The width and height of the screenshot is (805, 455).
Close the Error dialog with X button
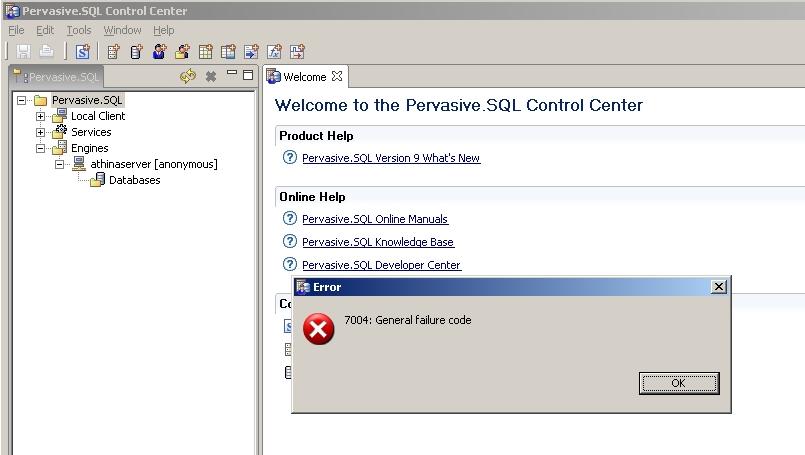pyautogui.click(x=718, y=287)
